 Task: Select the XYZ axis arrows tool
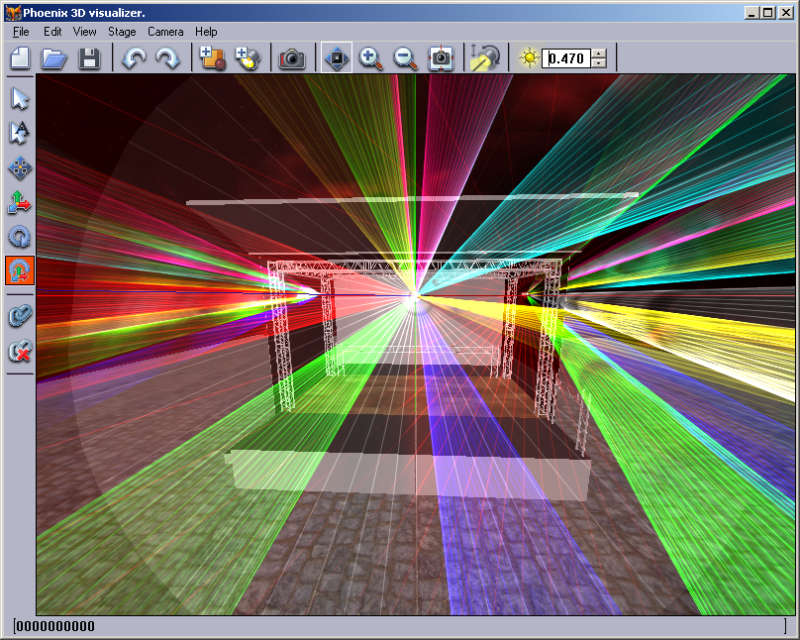click(x=20, y=202)
